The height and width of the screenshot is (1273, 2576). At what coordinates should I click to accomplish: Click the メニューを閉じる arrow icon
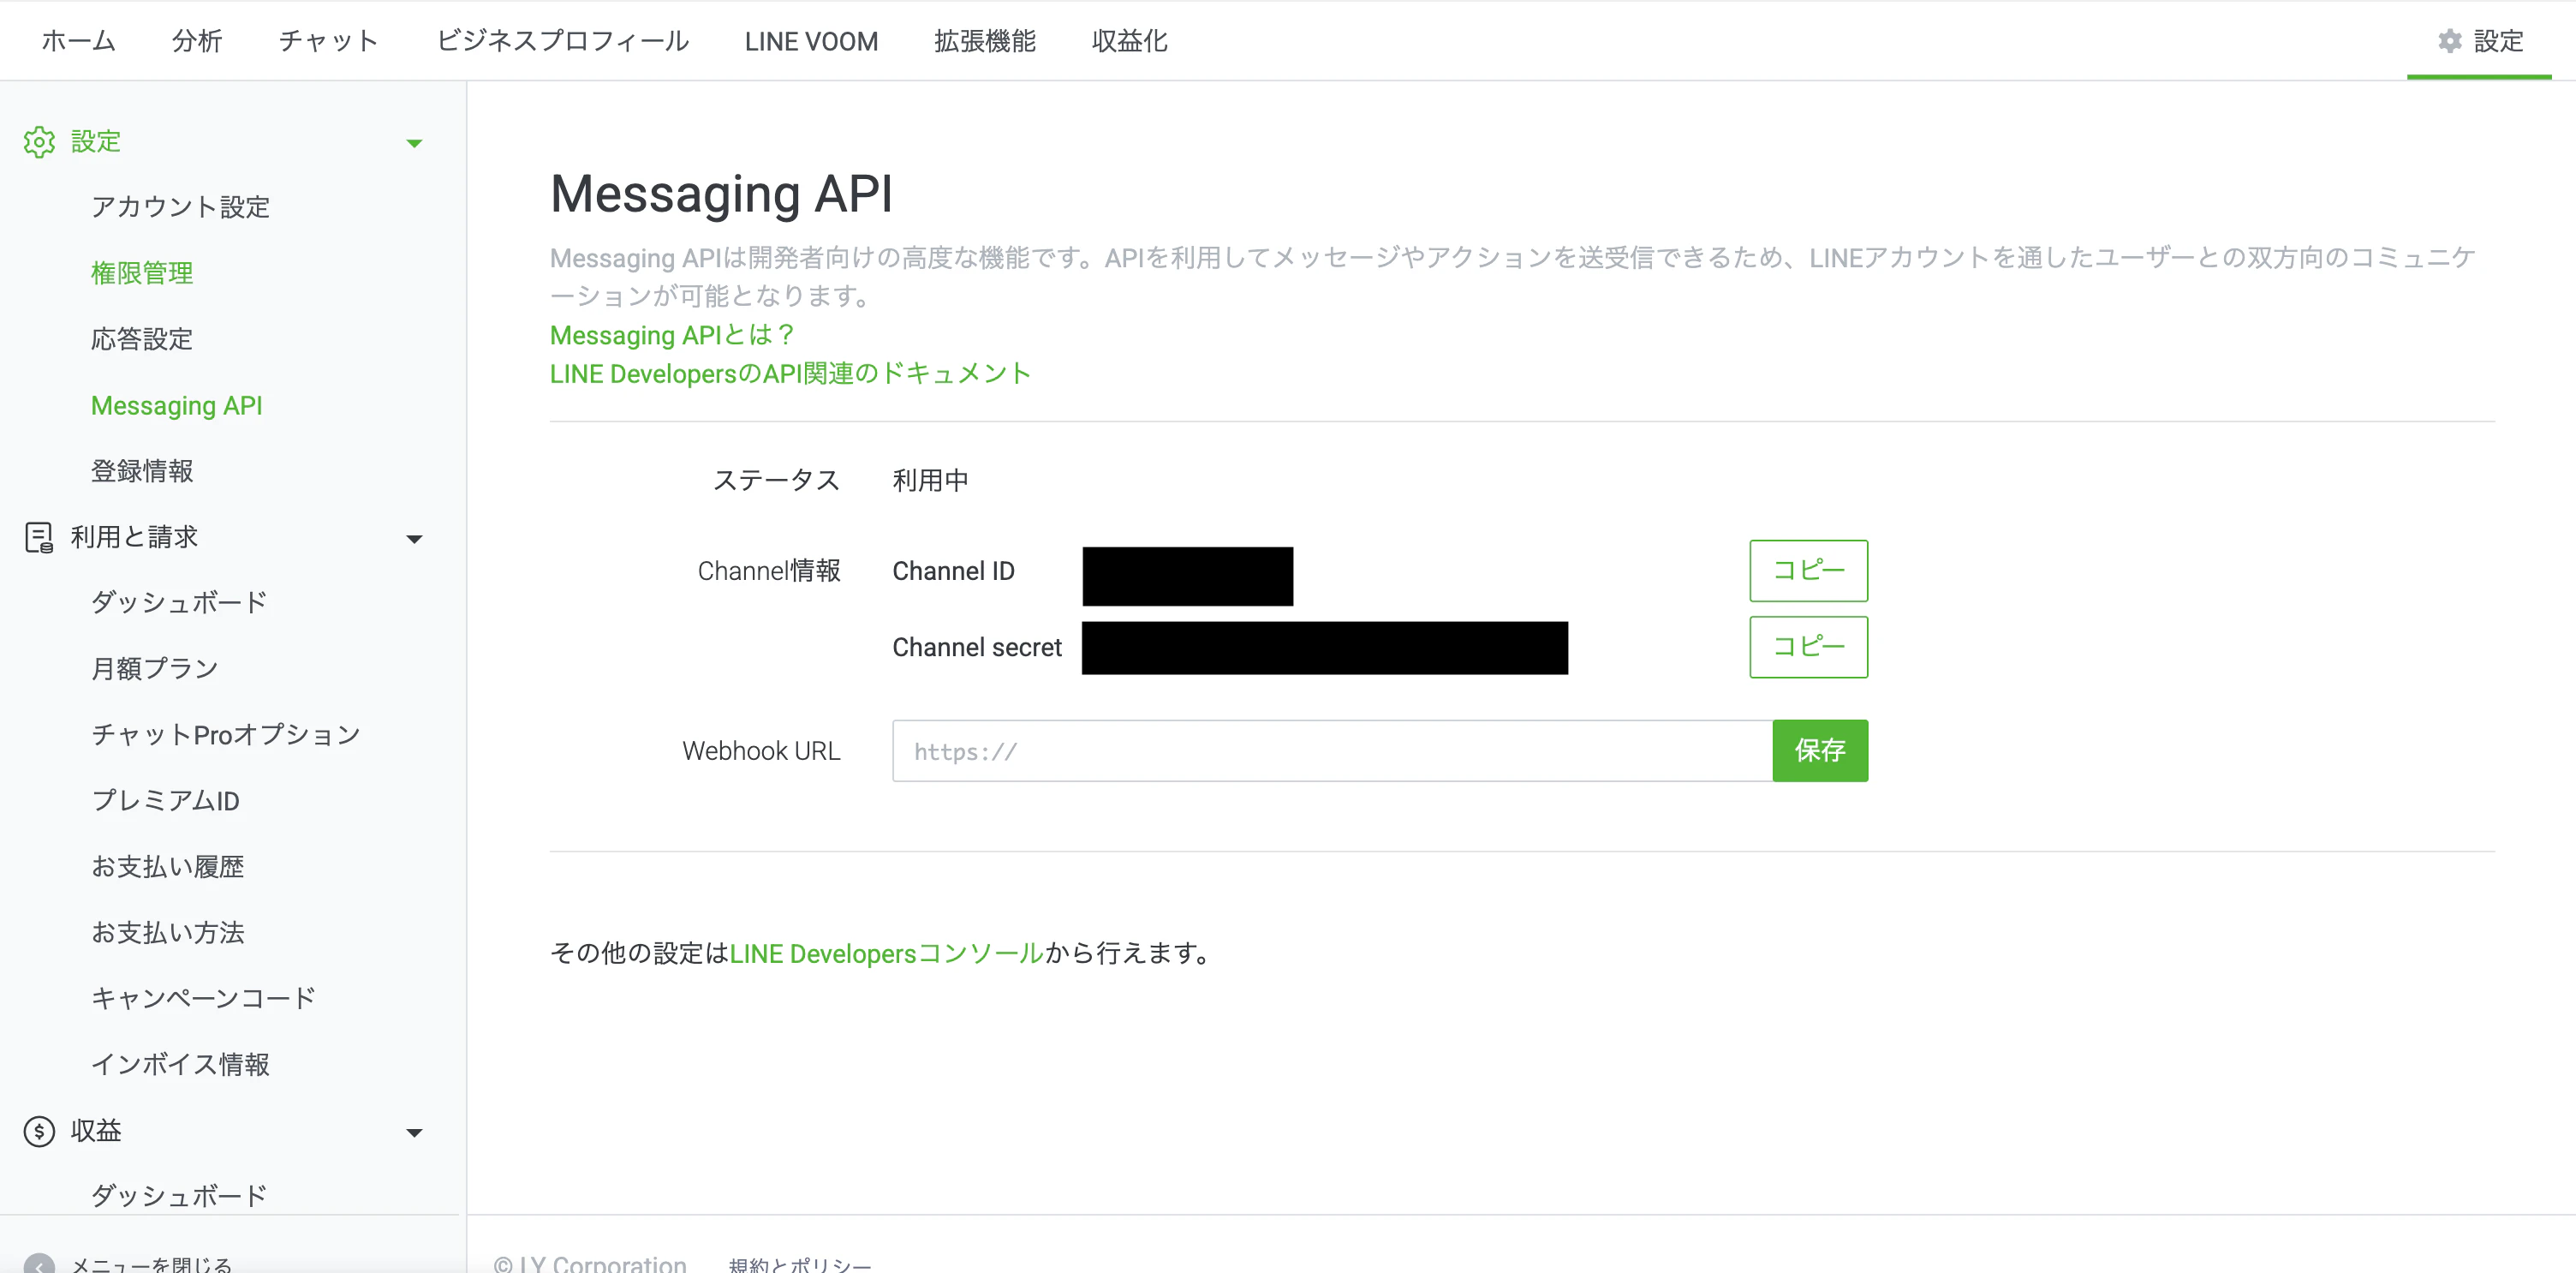tap(39, 1264)
